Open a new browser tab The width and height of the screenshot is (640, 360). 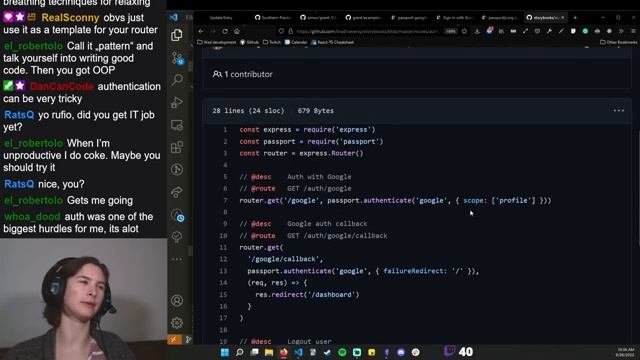coord(575,18)
